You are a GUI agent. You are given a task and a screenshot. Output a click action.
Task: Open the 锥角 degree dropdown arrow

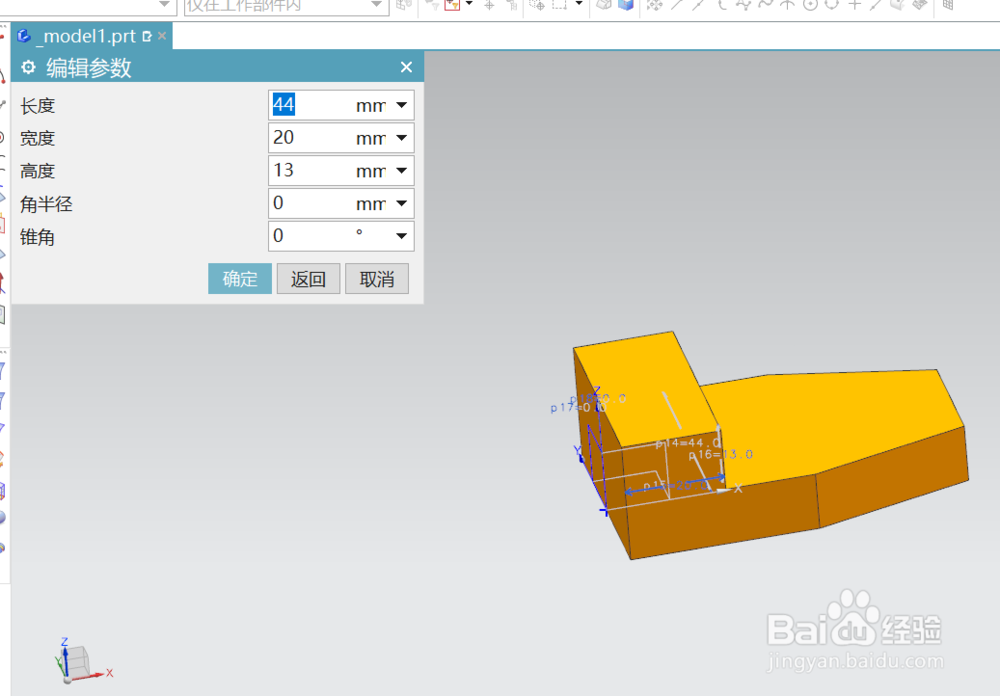[401, 236]
